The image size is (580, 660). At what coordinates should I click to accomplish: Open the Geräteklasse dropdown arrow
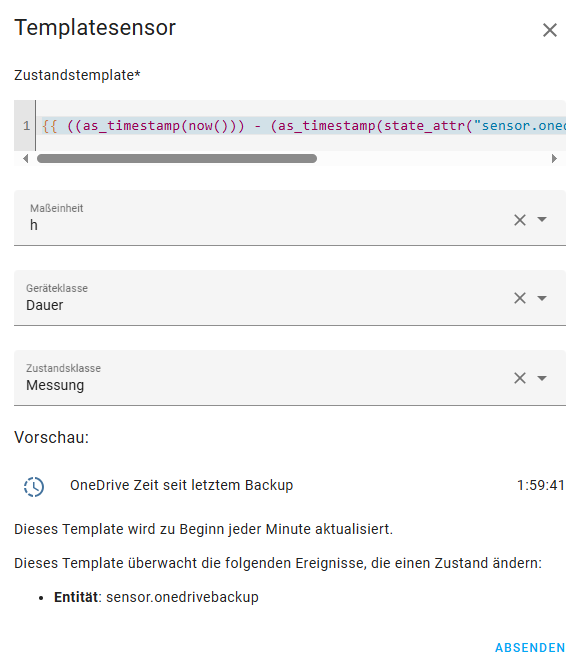point(542,298)
